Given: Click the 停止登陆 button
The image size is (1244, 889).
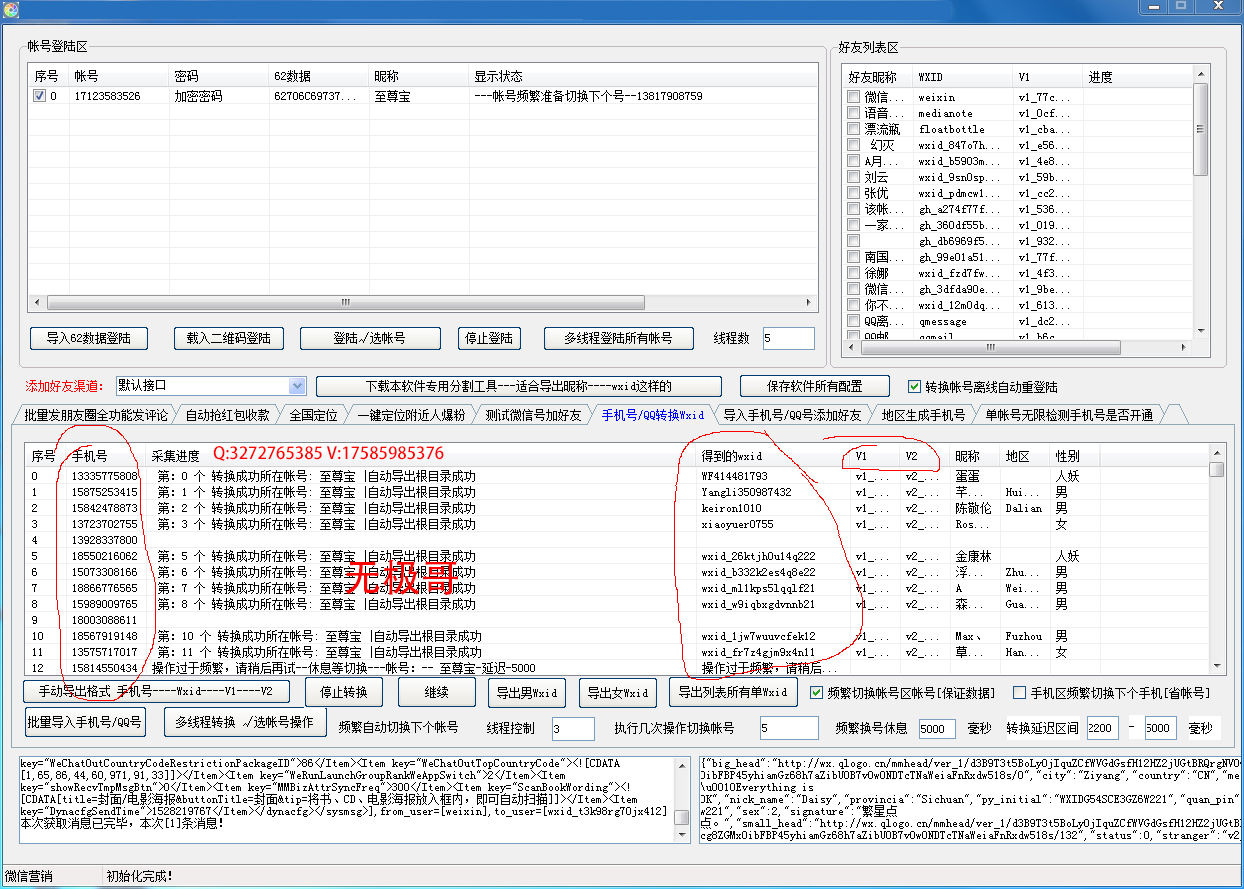Looking at the screenshot, I should [x=490, y=338].
